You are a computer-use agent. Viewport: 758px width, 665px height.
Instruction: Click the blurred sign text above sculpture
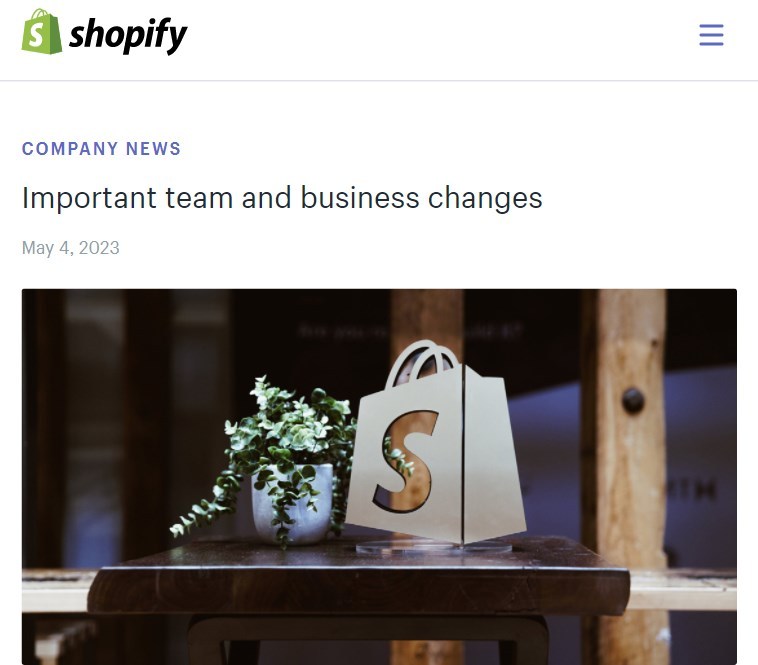(410, 331)
